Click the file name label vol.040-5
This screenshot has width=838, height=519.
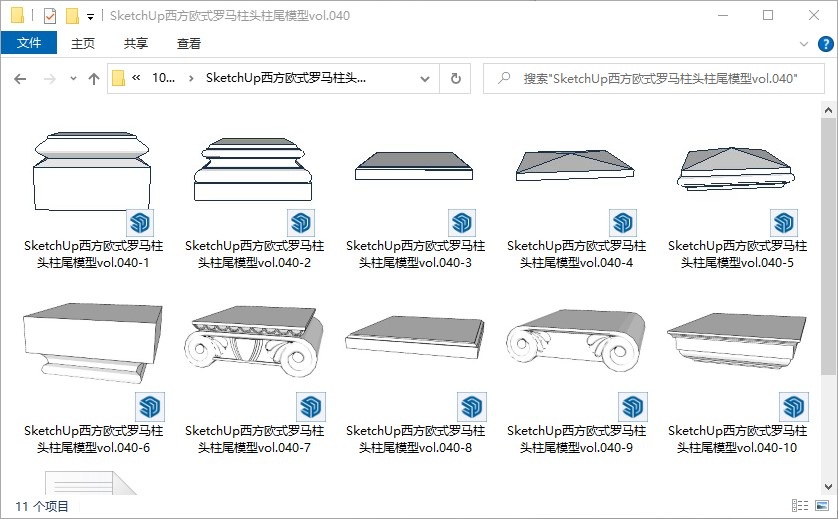tap(738, 254)
